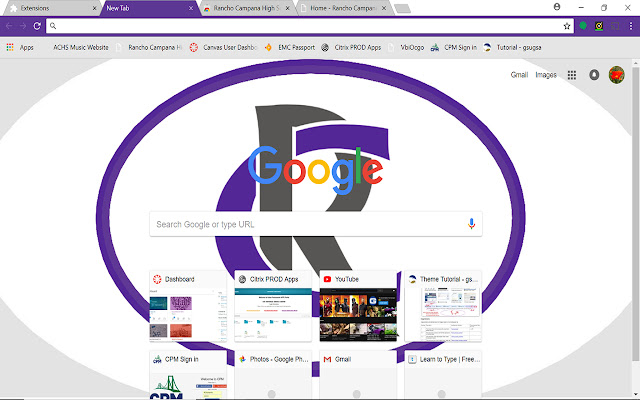Image resolution: width=640 pixels, height=400 pixels.
Task: Open the Tutorial - gsugsa bookmark
Action: click(512, 47)
